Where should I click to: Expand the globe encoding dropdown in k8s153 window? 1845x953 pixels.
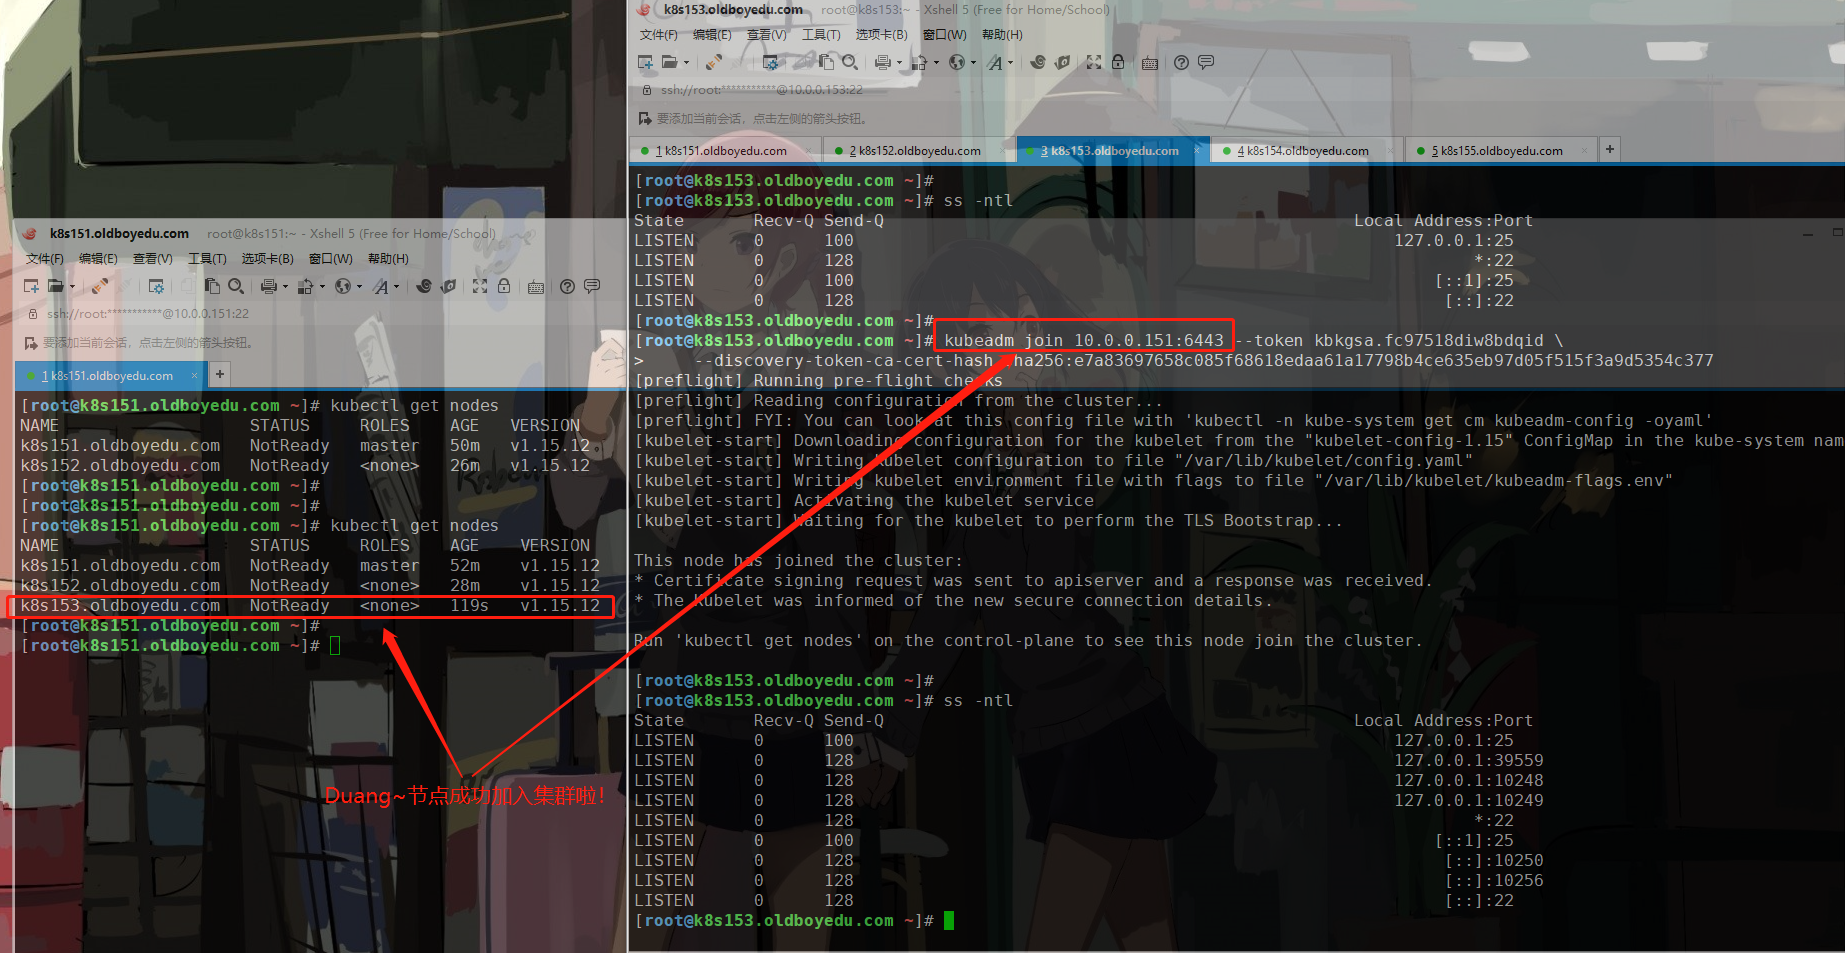(x=973, y=63)
